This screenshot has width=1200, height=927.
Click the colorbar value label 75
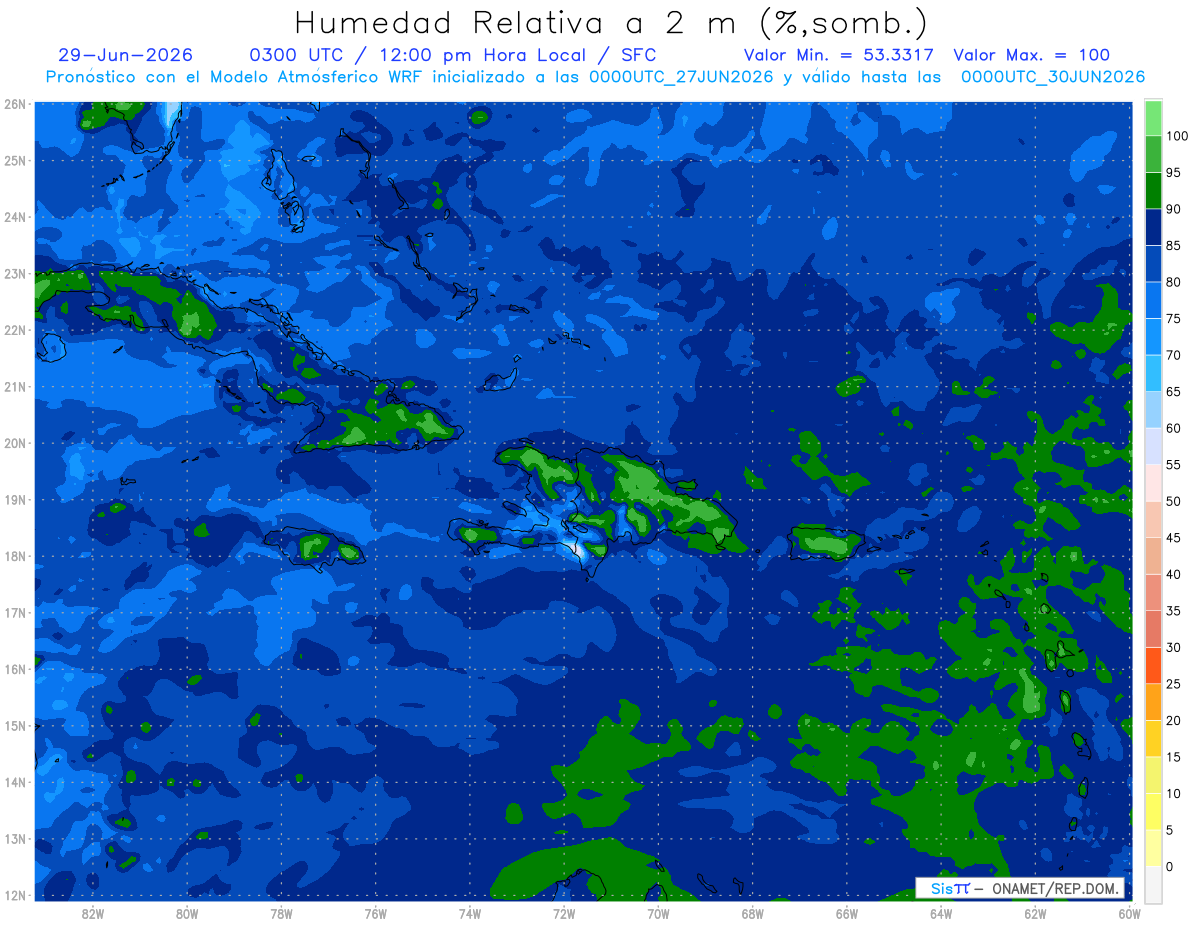[1173, 318]
